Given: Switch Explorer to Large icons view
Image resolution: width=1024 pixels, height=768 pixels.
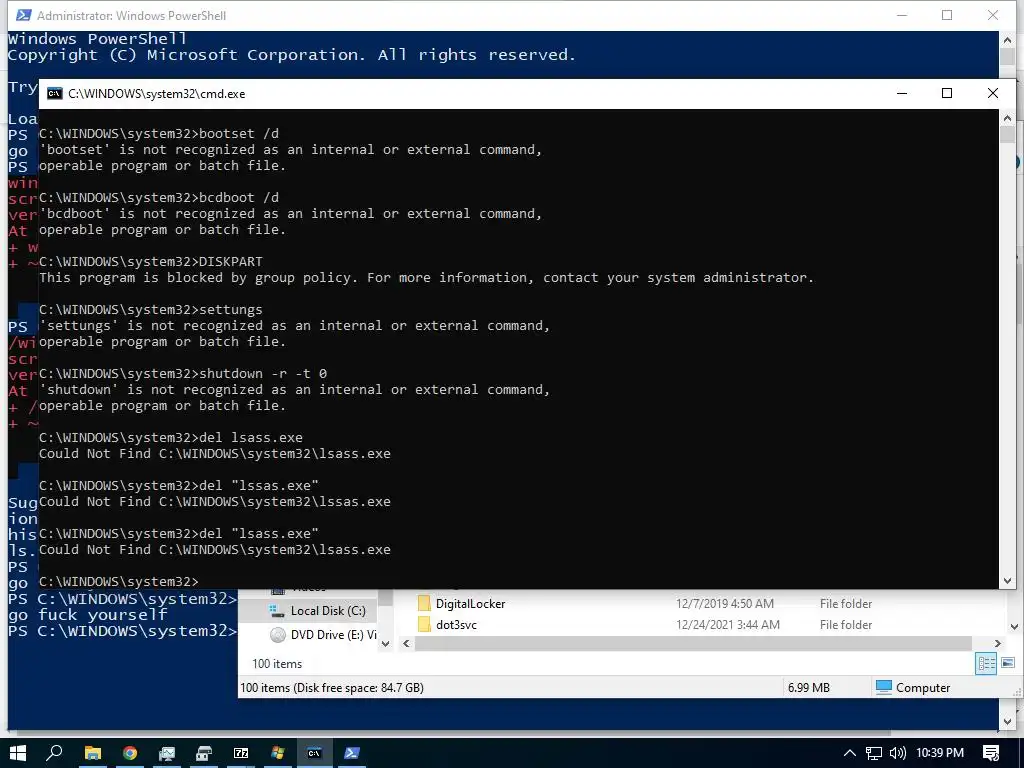Looking at the screenshot, I should click(1008, 664).
